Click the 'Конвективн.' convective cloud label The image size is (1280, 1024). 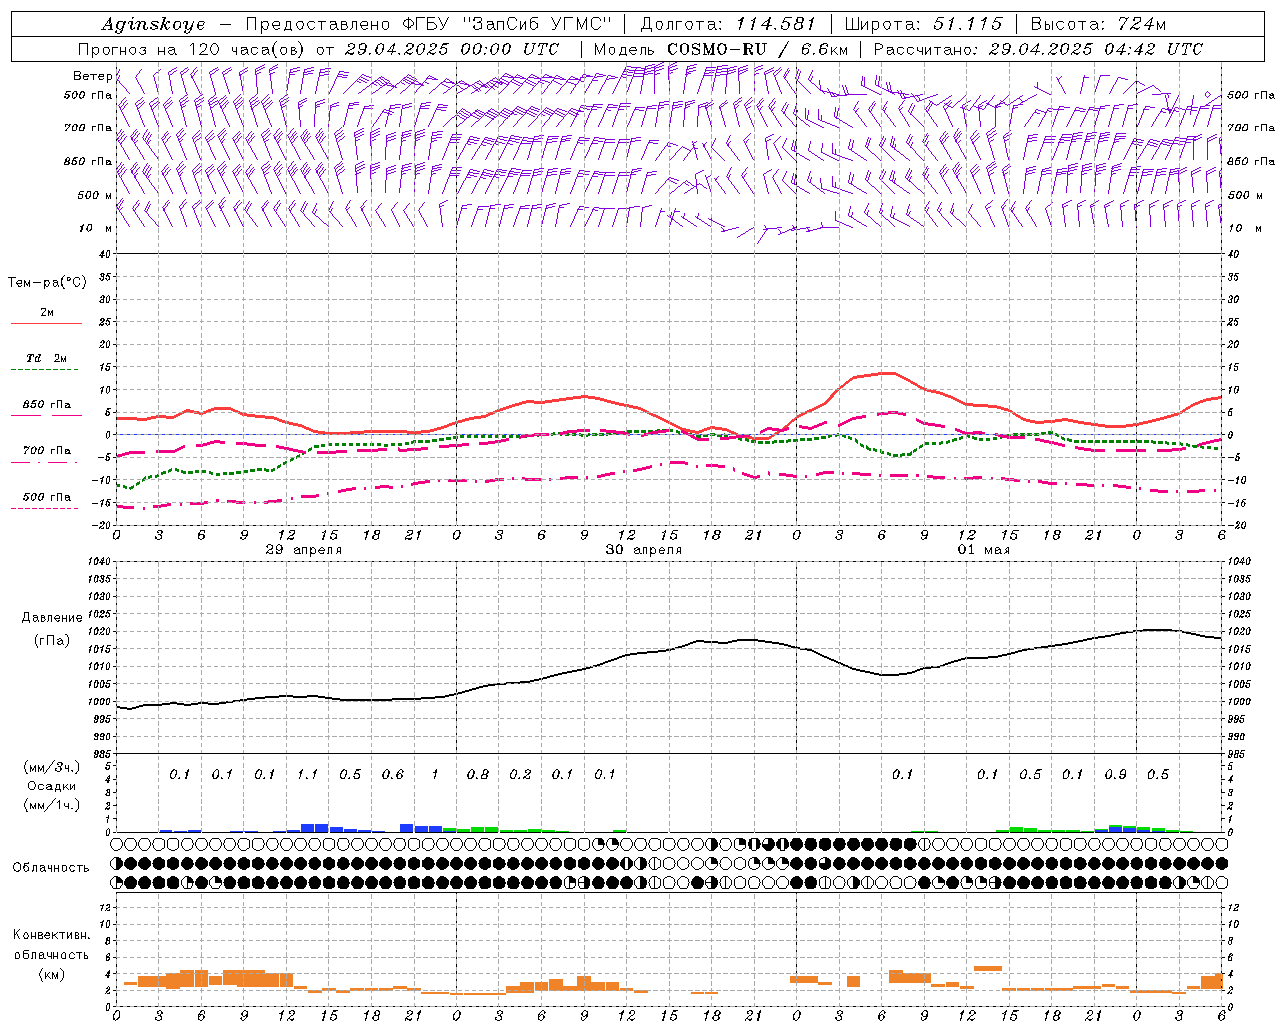(51, 935)
